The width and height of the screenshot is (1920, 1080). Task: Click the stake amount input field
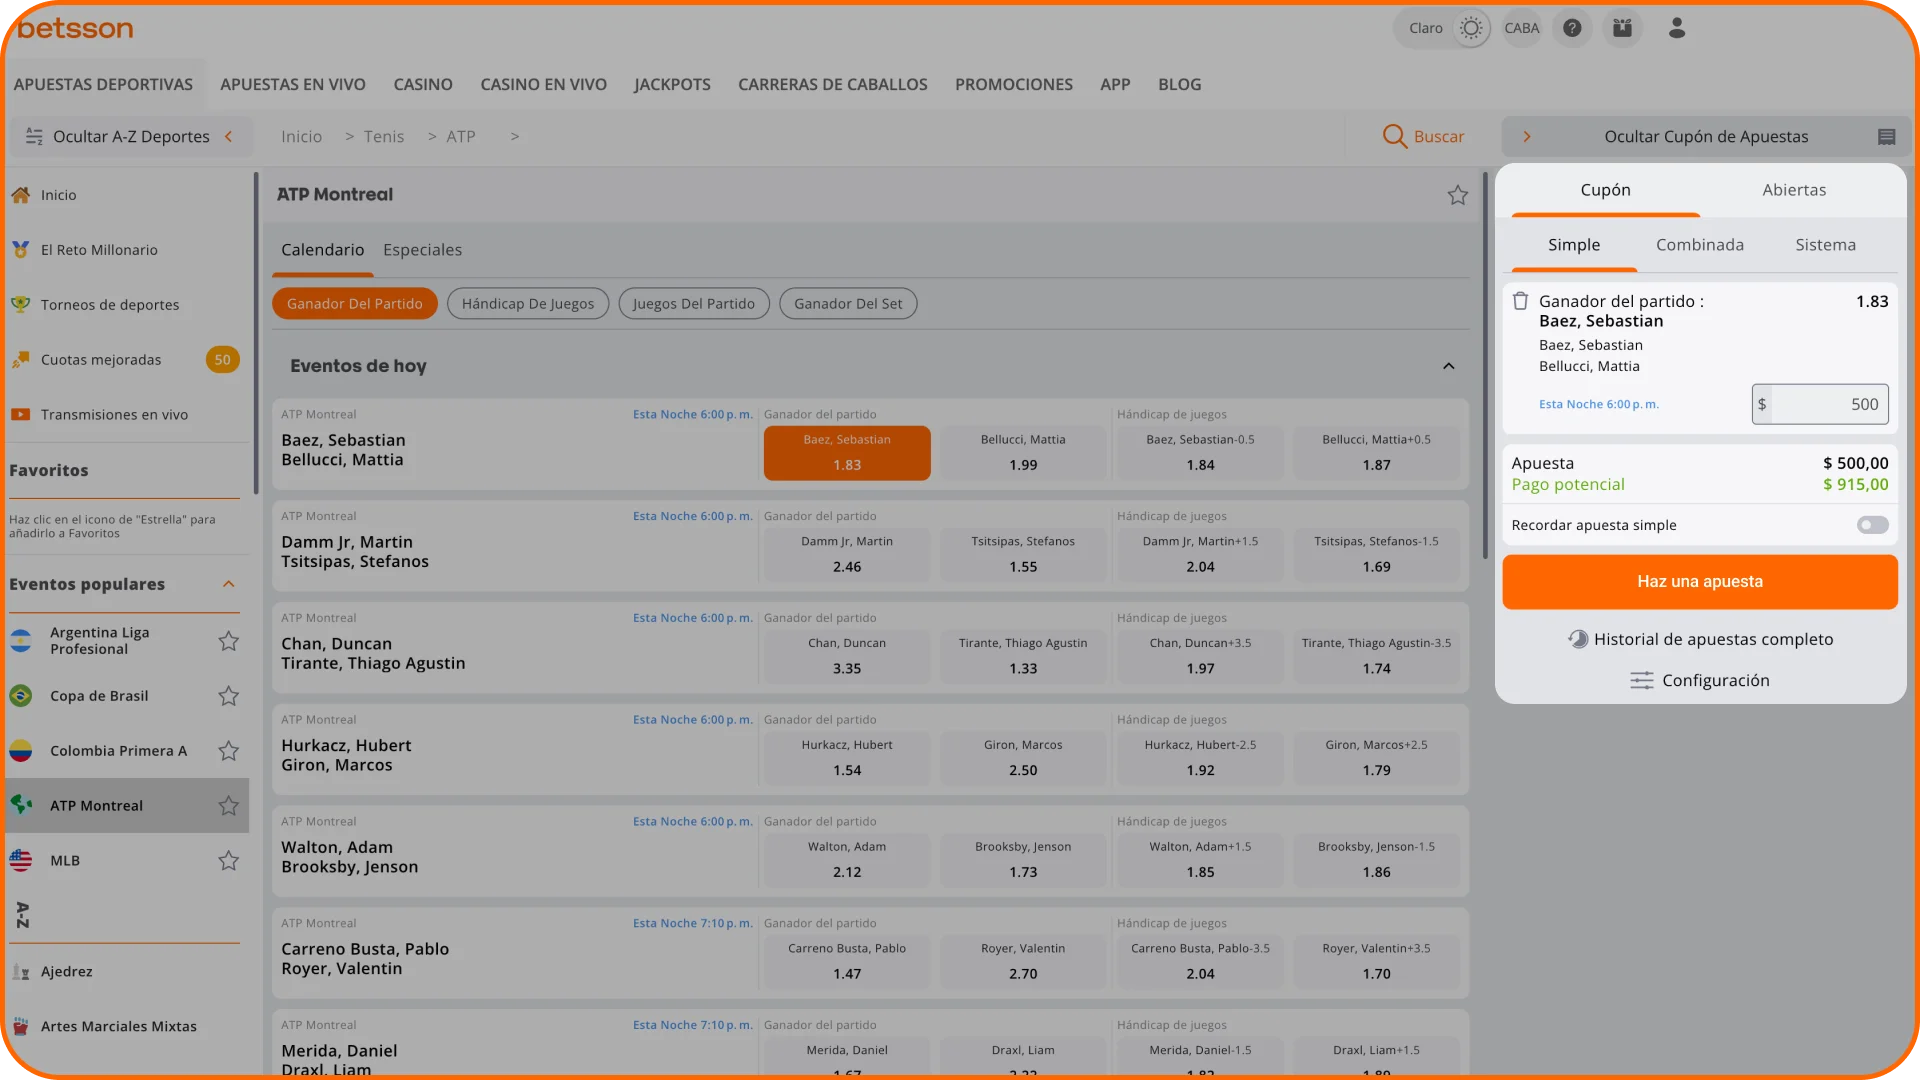coord(1820,404)
